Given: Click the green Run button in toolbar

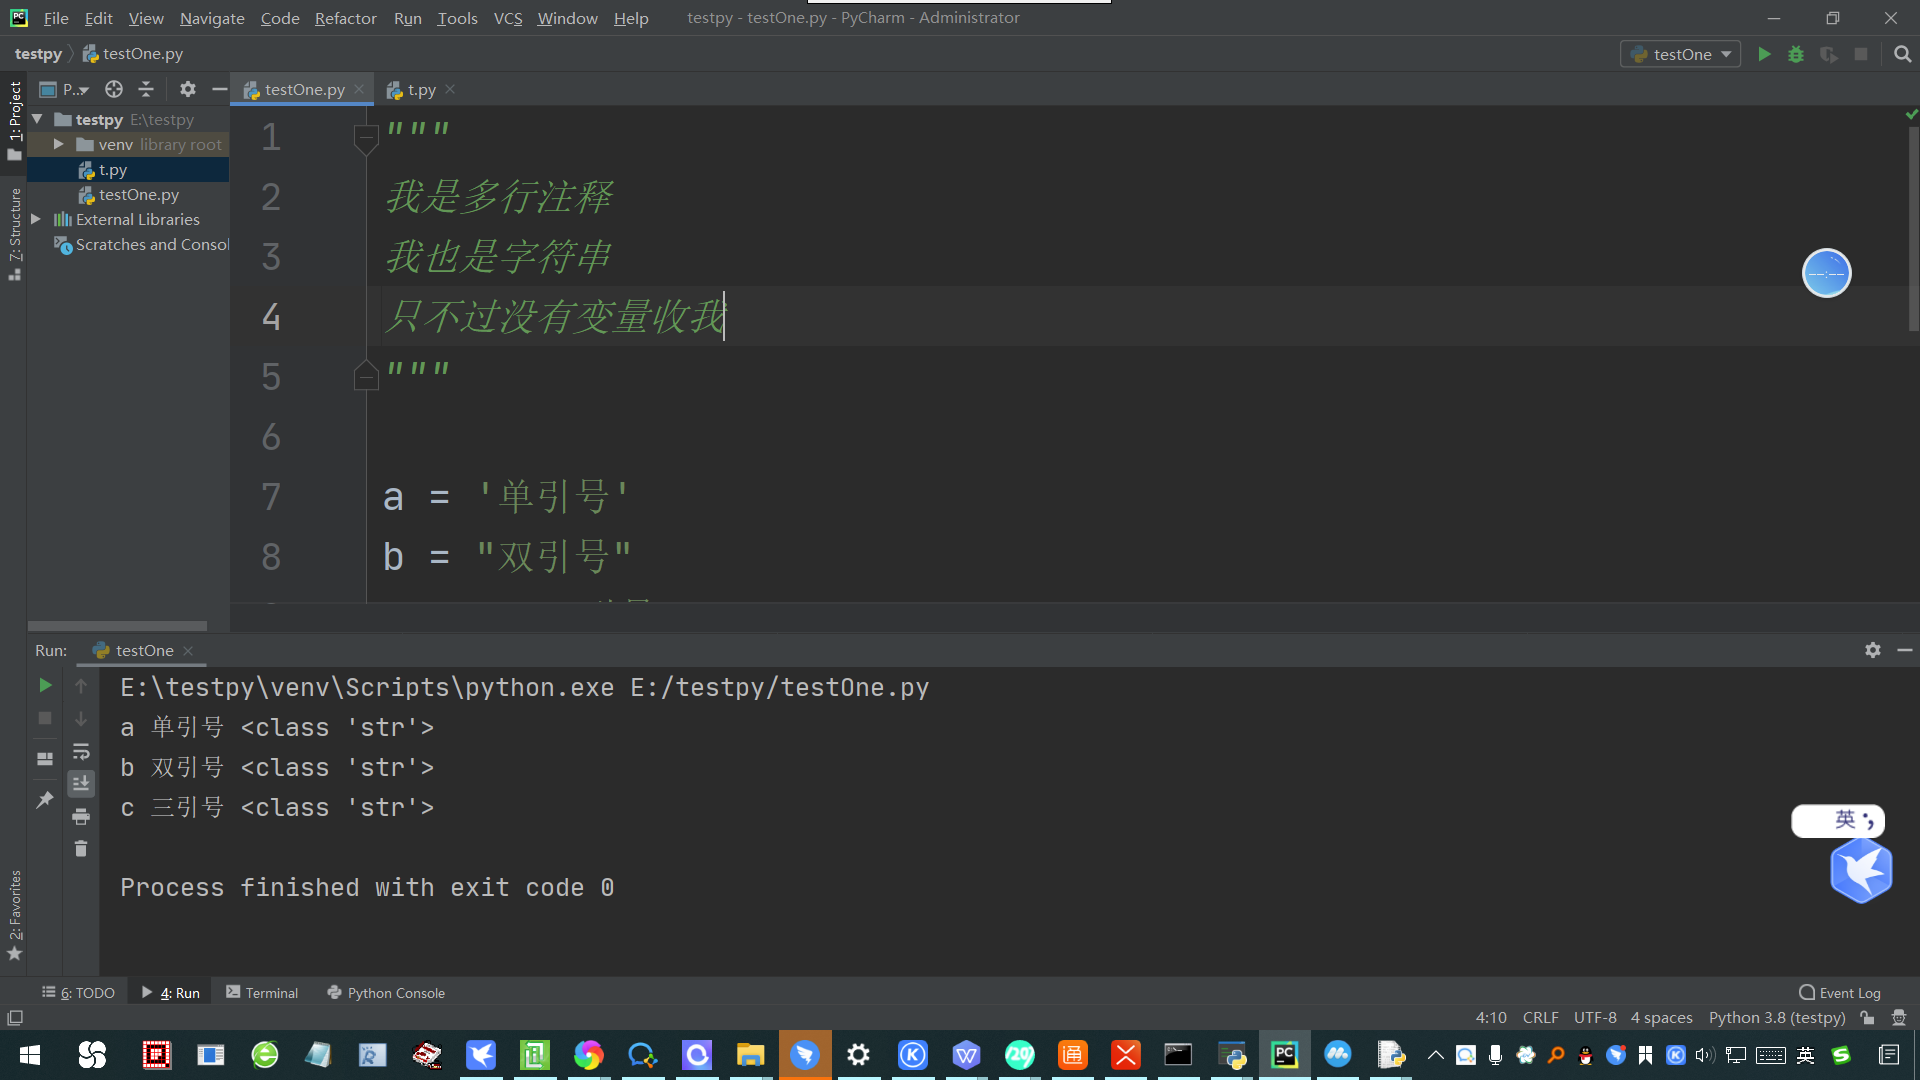Looking at the screenshot, I should point(1764,54).
